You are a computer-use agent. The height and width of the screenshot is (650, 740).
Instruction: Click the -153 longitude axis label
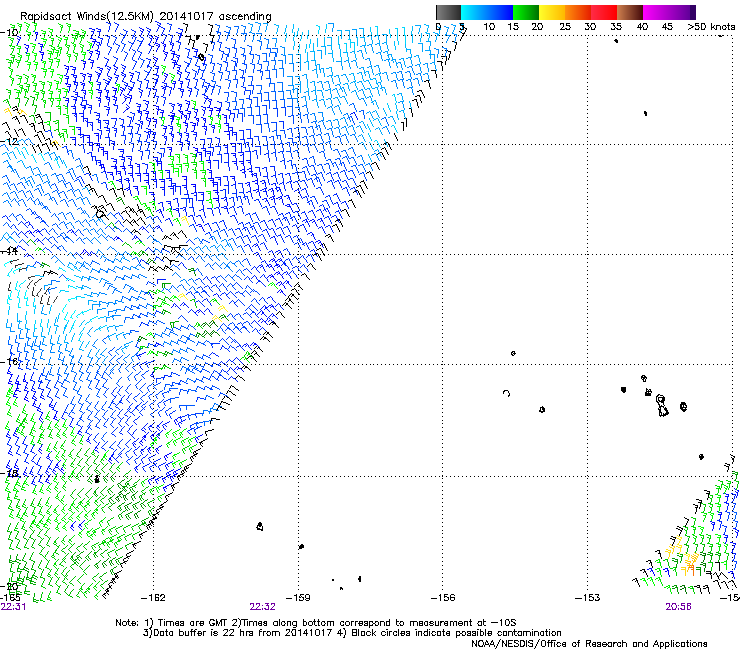coord(588,598)
